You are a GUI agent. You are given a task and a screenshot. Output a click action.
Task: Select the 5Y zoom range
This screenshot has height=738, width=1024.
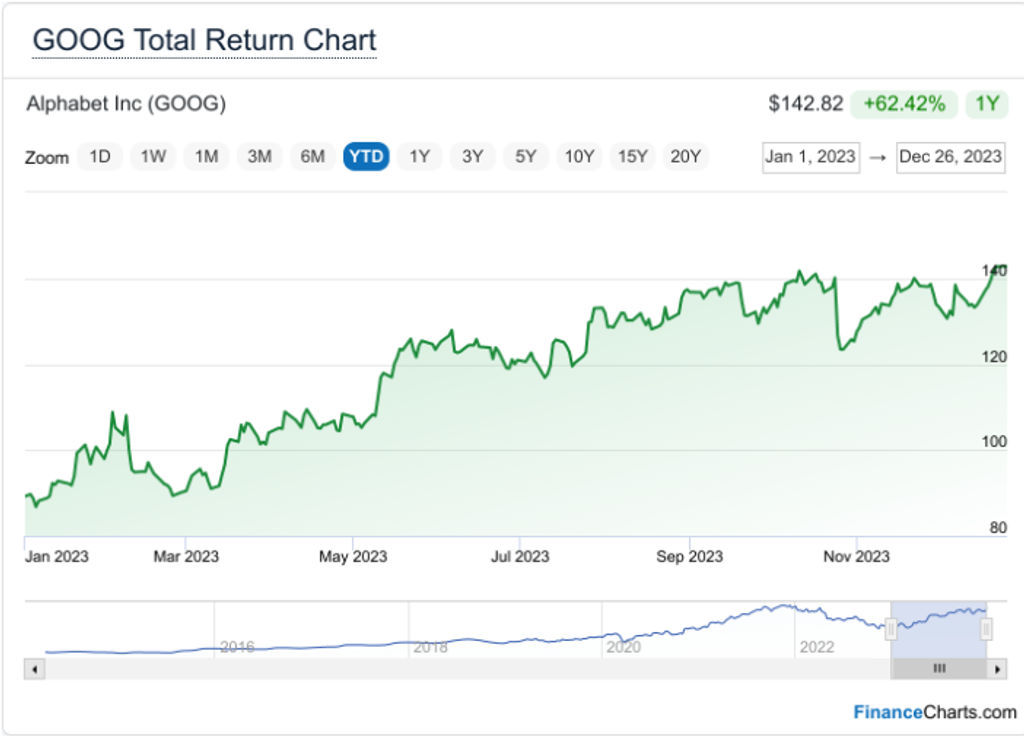(x=526, y=157)
